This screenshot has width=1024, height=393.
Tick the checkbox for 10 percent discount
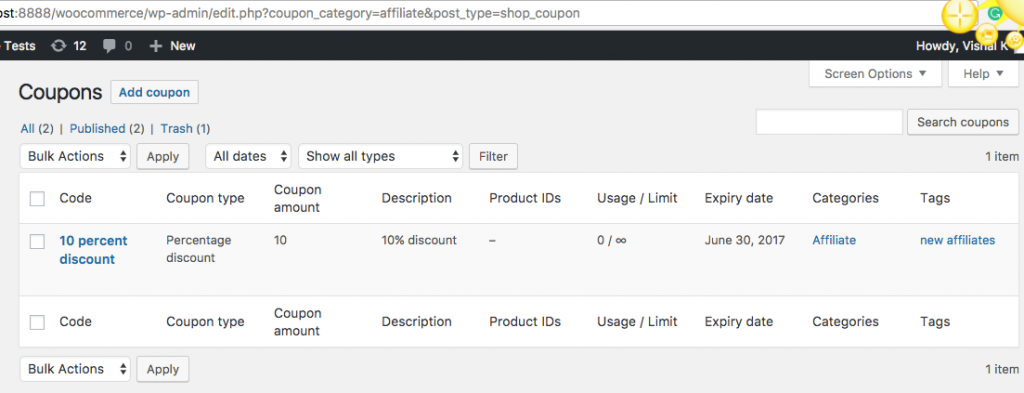coord(37,241)
